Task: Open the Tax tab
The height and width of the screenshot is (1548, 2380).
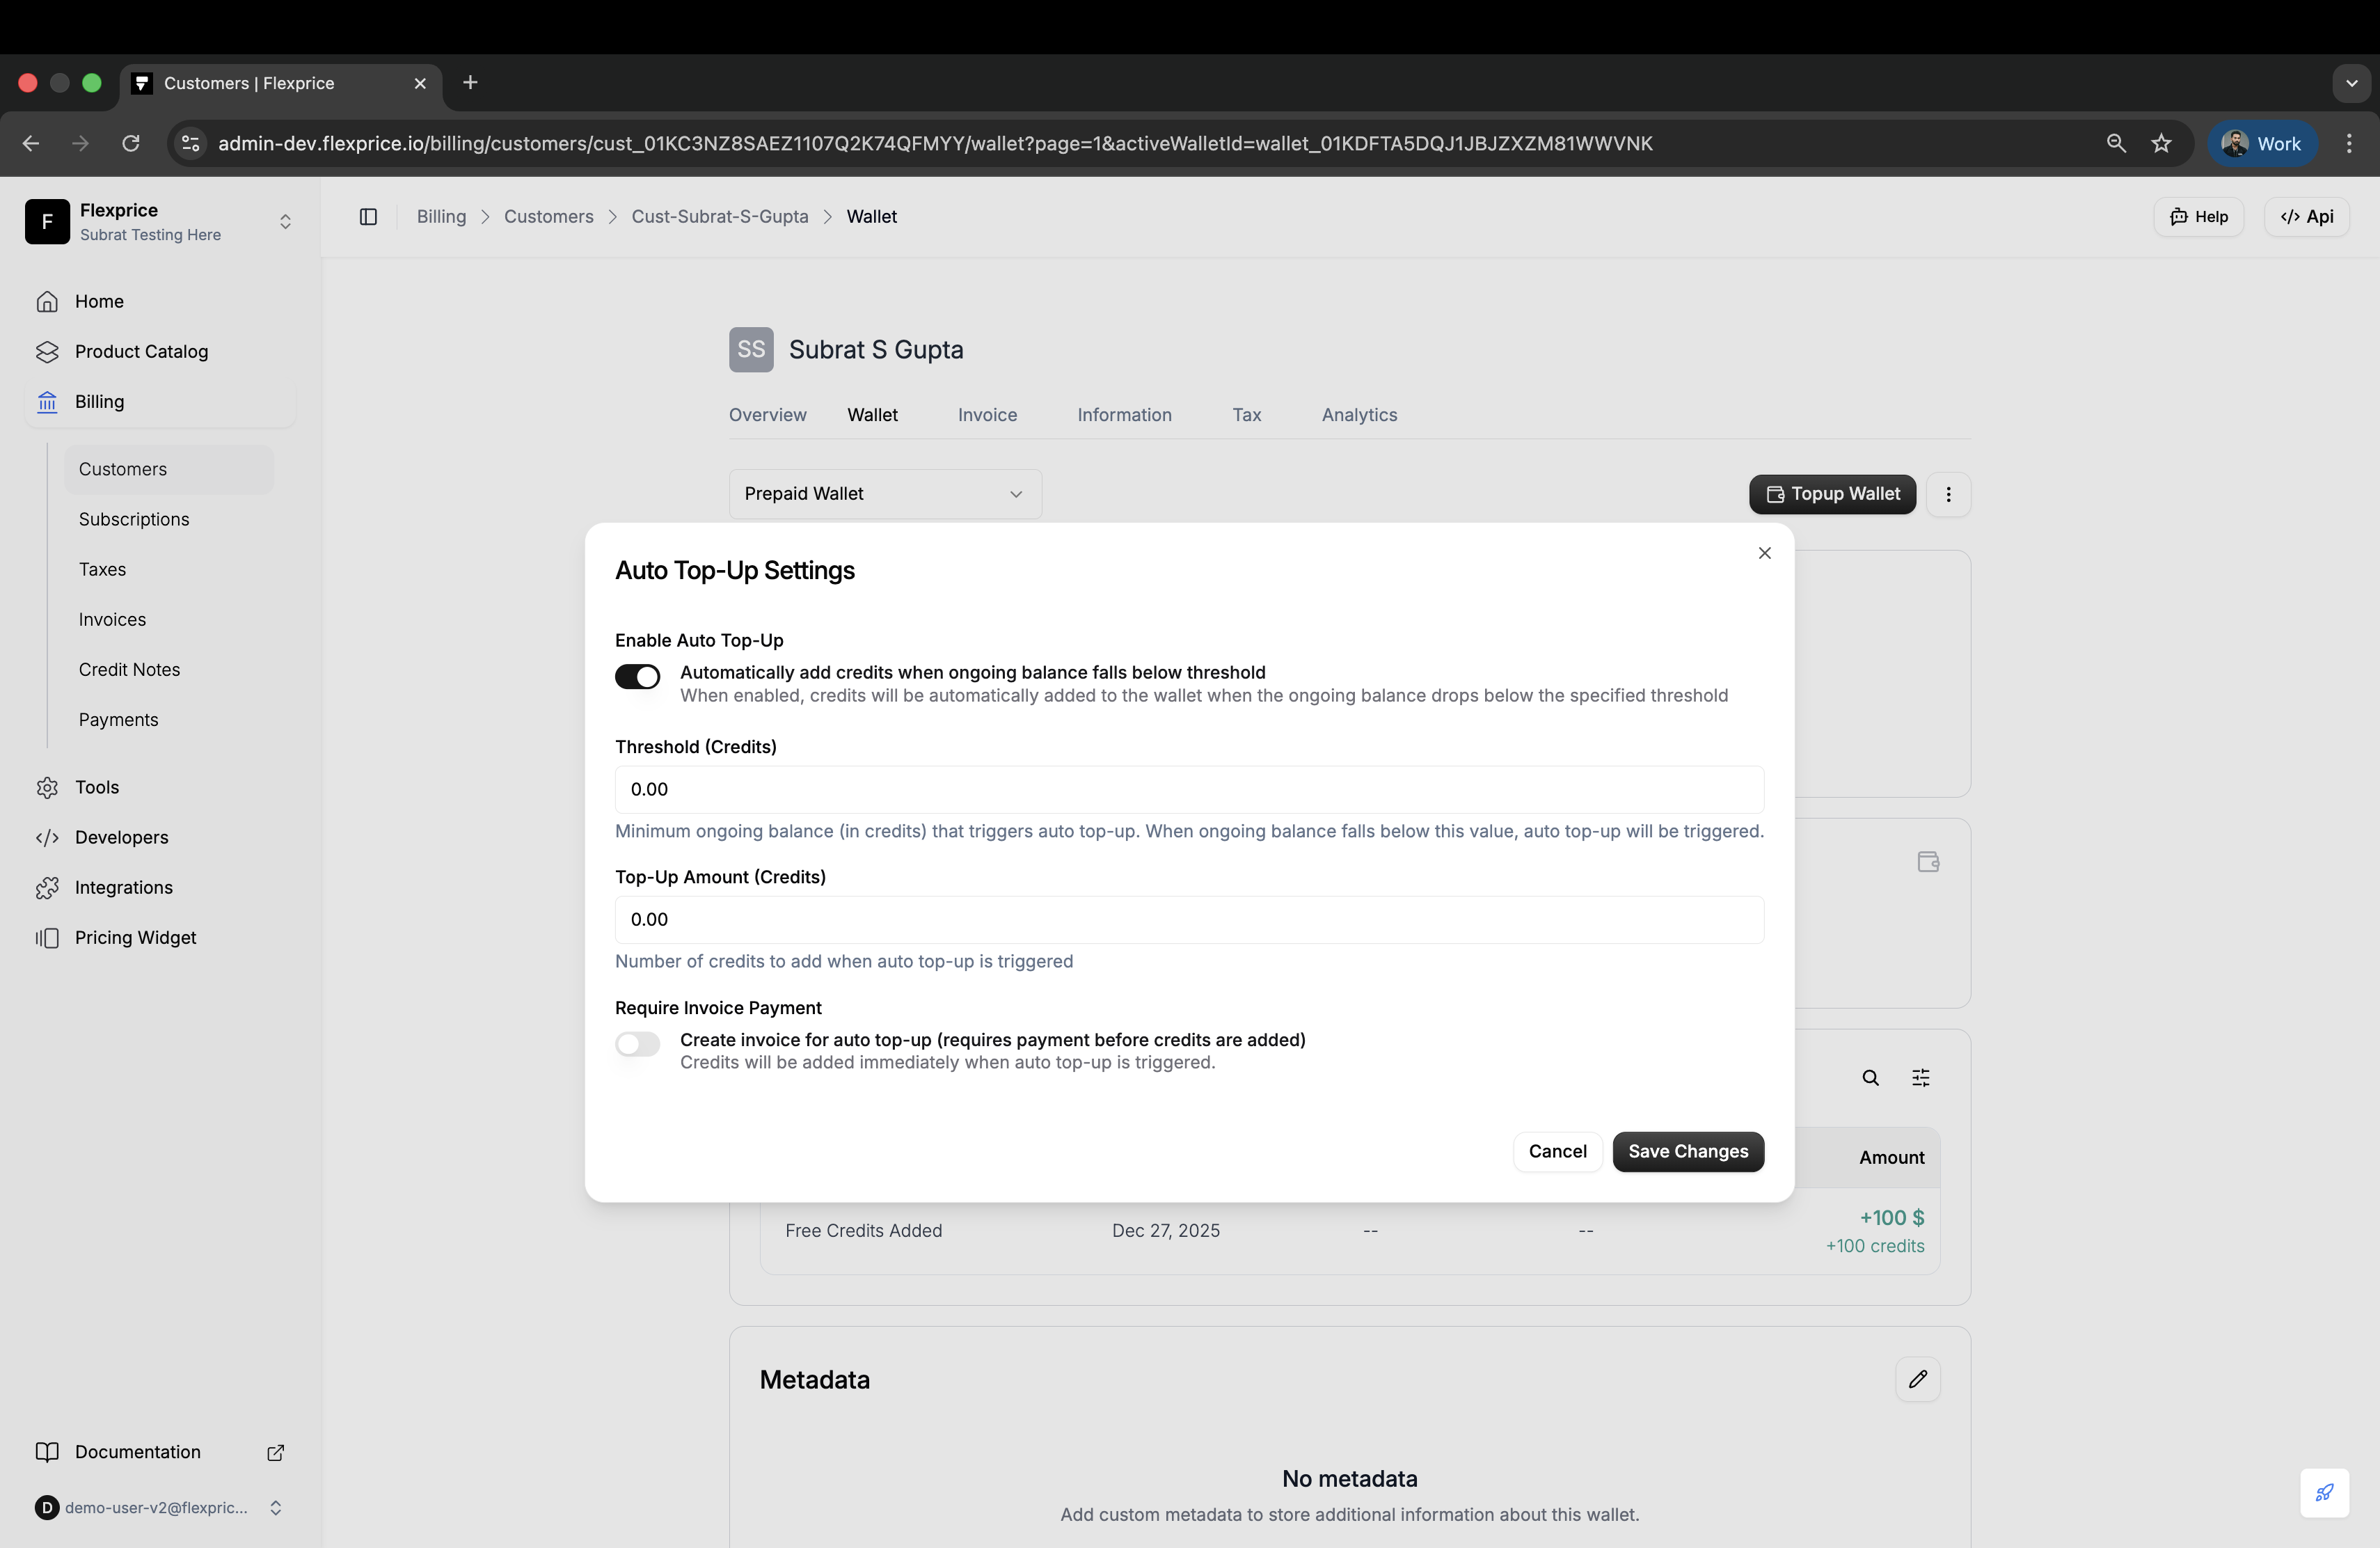Action: click(x=1246, y=414)
